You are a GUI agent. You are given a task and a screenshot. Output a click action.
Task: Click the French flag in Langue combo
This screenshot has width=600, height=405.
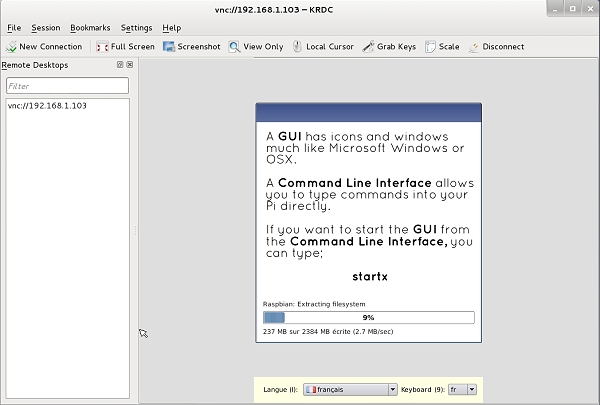pos(311,389)
